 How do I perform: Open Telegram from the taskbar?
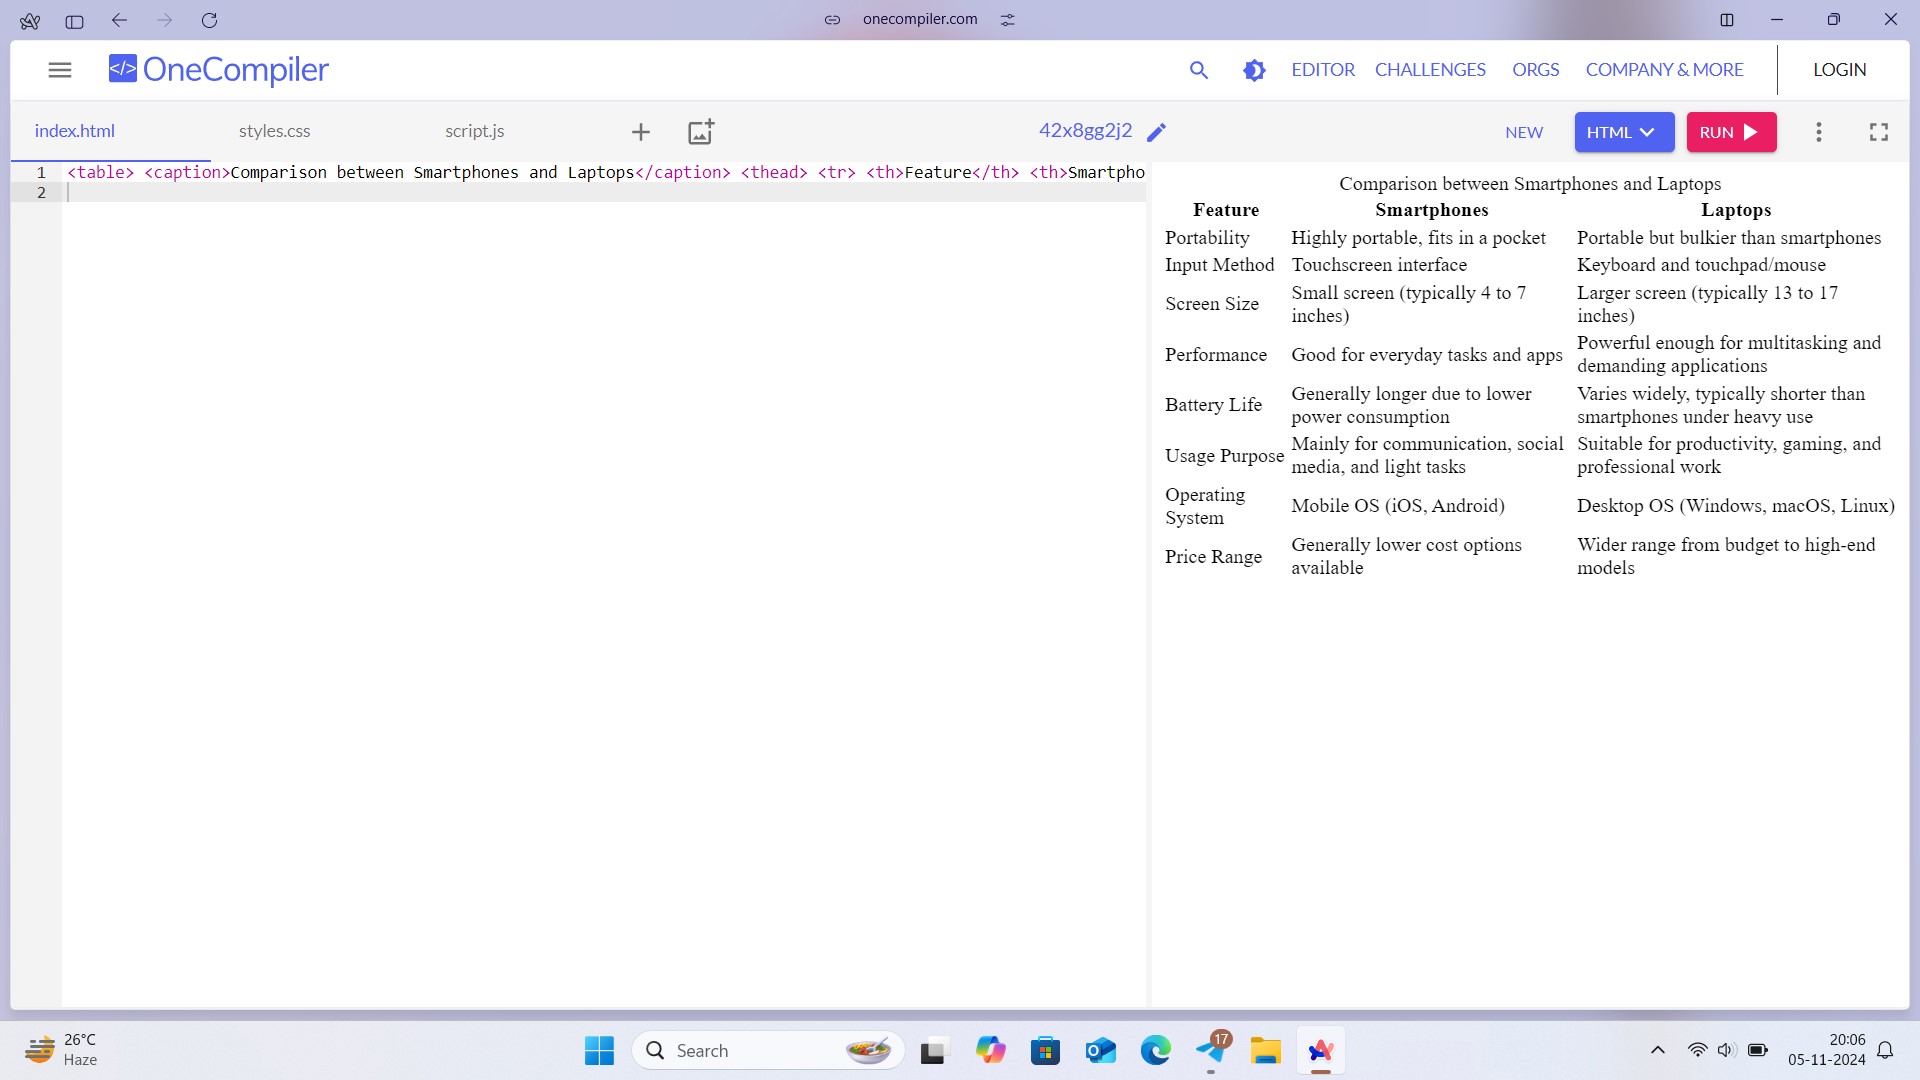pyautogui.click(x=1212, y=1051)
